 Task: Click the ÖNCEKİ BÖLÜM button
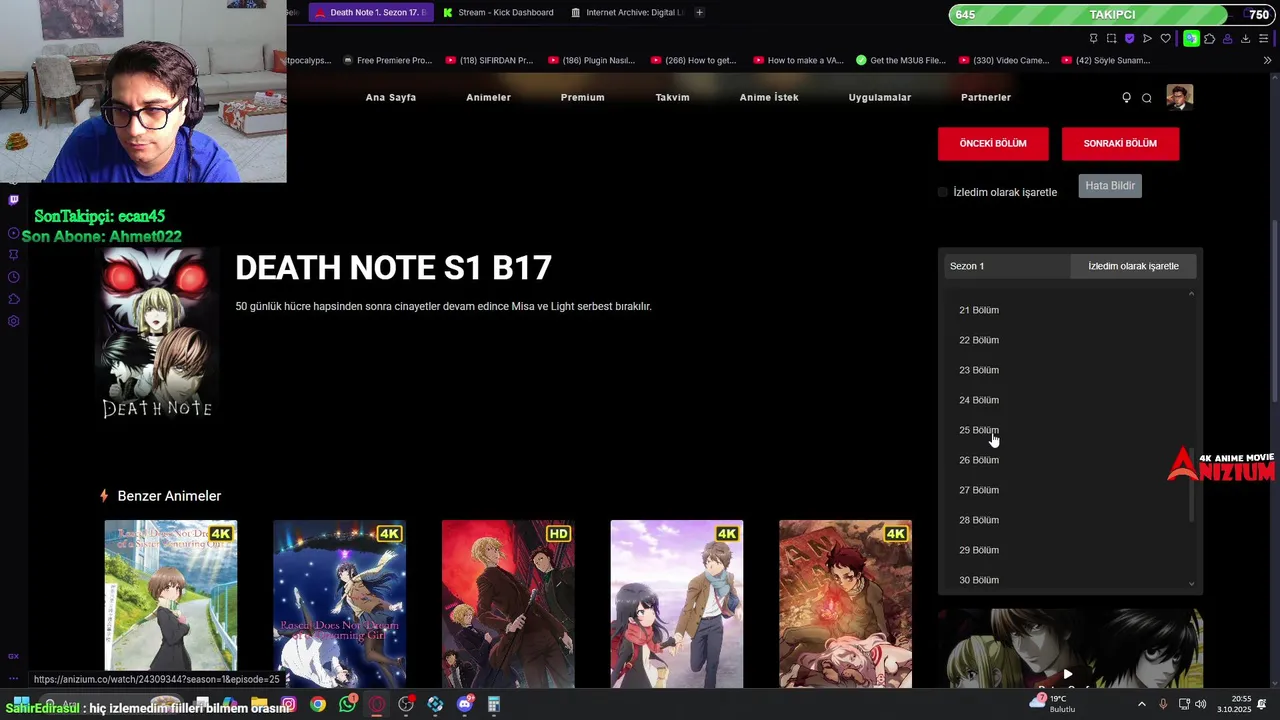click(993, 143)
